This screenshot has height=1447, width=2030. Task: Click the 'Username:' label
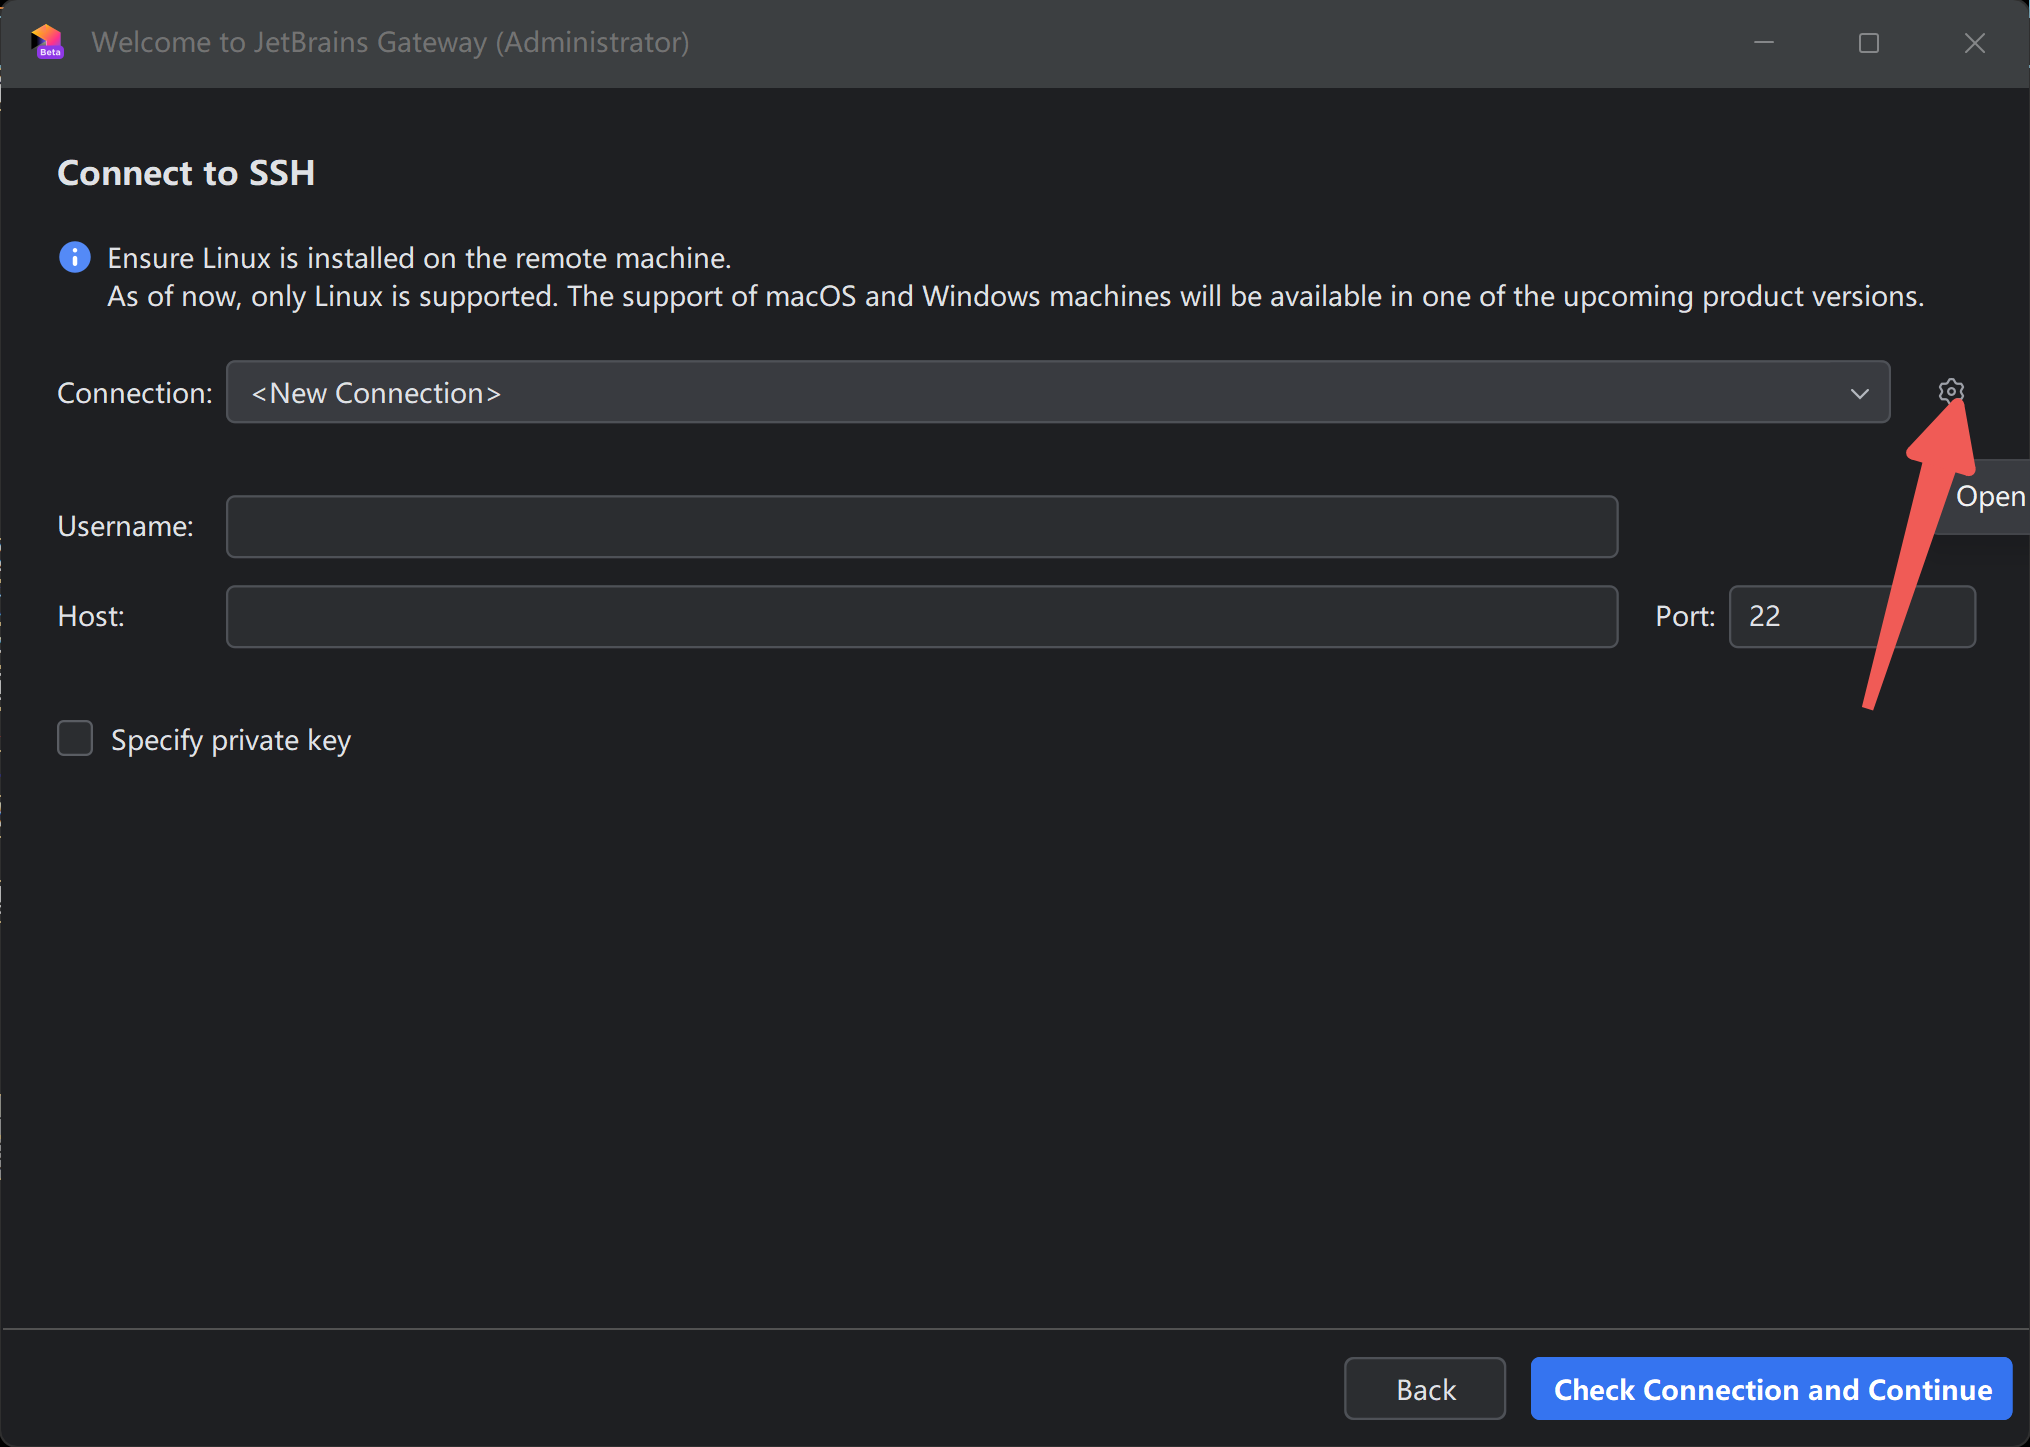[x=126, y=526]
